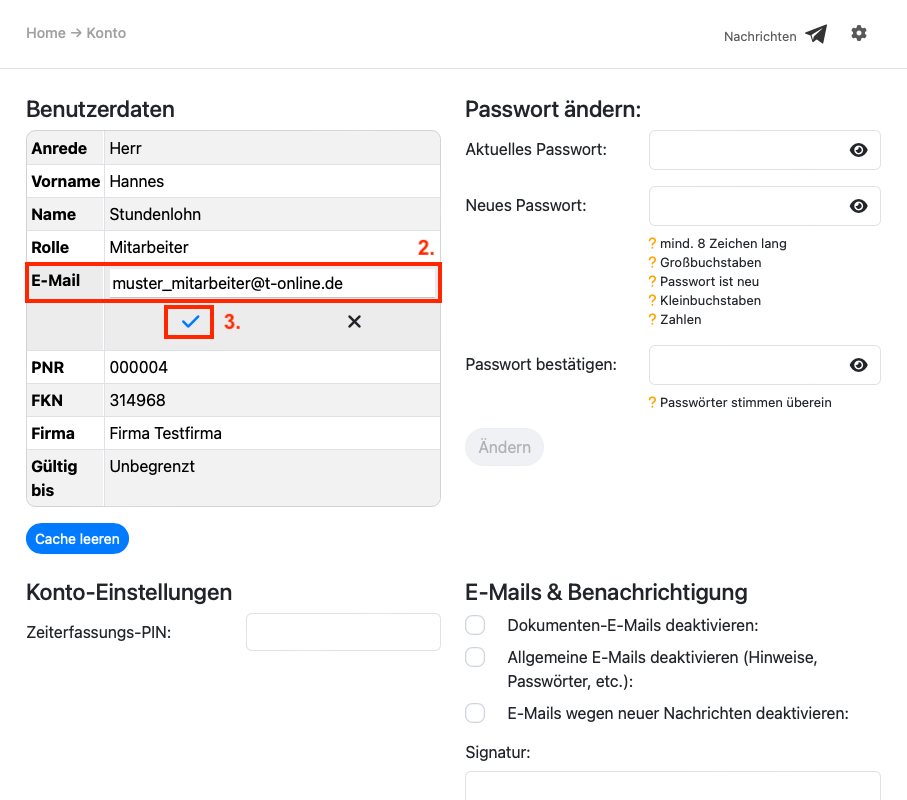The height and width of the screenshot is (800, 907).
Task: Click the Ändern password button
Action: [504, 447]
